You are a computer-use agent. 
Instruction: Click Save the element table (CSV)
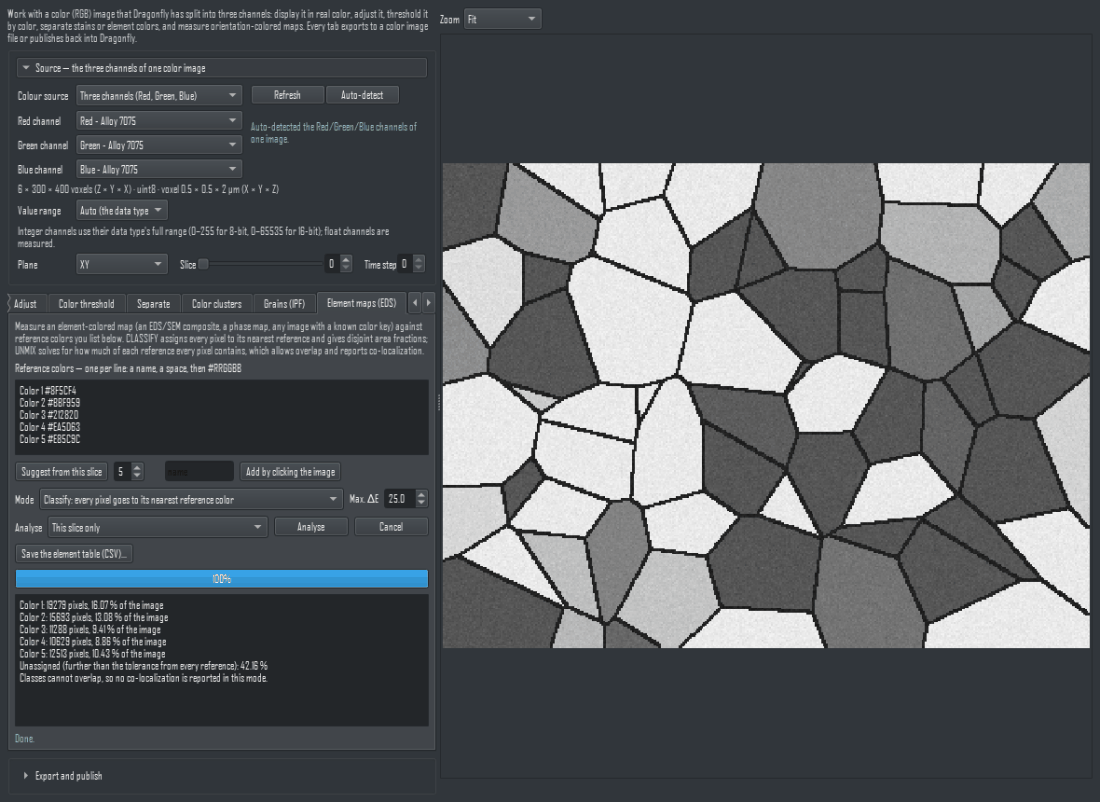click(74, 554)
